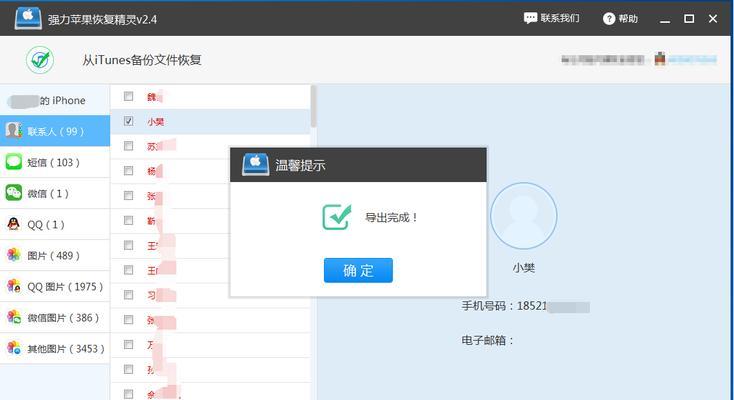Click the icon next to 微信图片 (386)
This screenshot has height=400, width=734.
(14, 317)
